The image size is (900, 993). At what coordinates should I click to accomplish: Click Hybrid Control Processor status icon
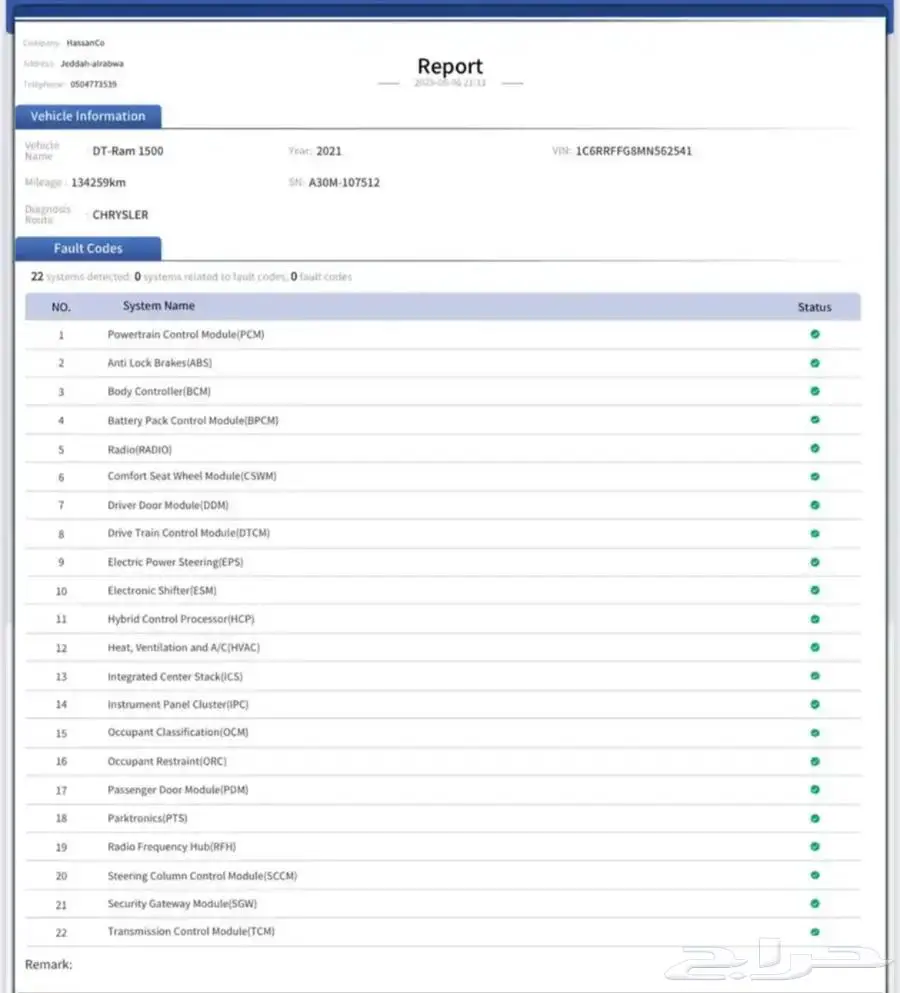[x=814, y=619]
